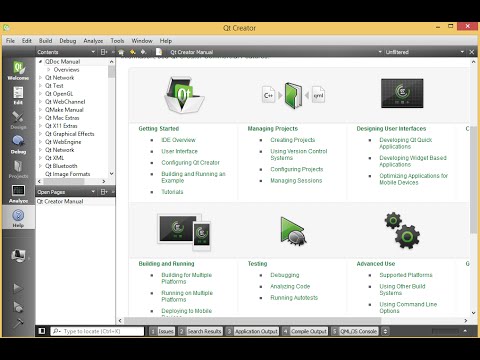Click the Build hammer icon

click(18, 323)
